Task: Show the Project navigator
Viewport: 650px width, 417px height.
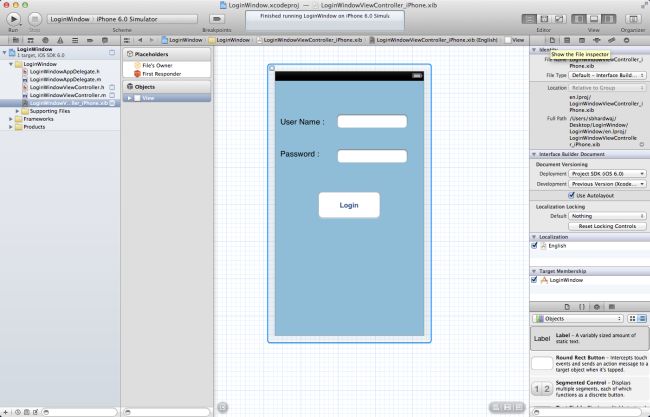Action: 16,40
